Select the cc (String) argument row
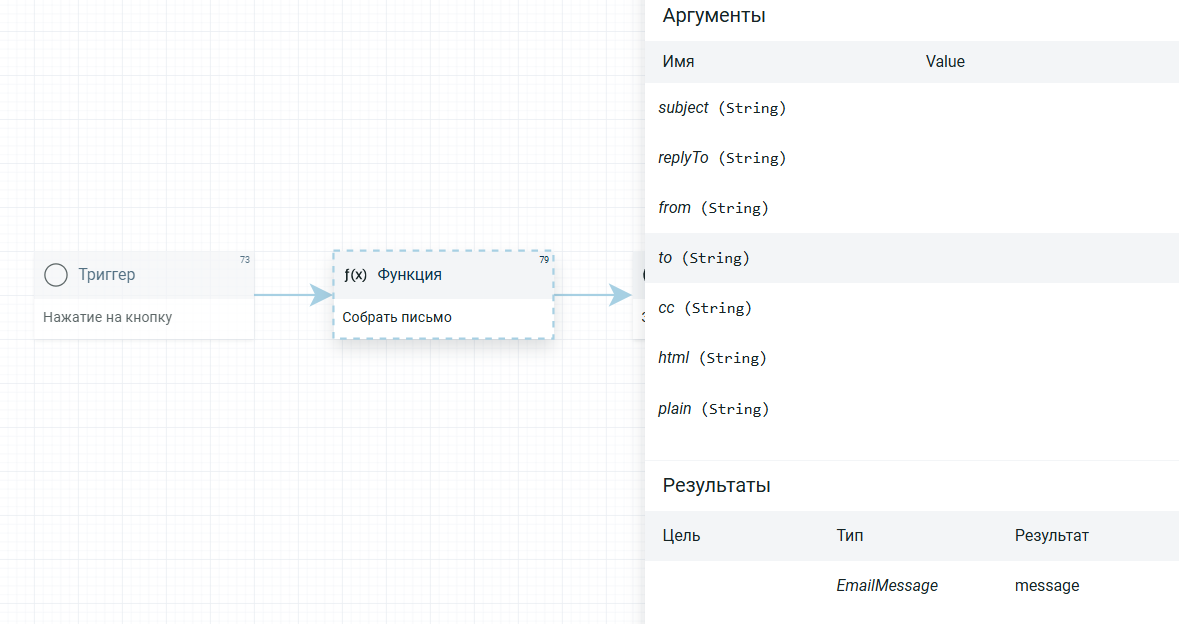 [912, 308]
